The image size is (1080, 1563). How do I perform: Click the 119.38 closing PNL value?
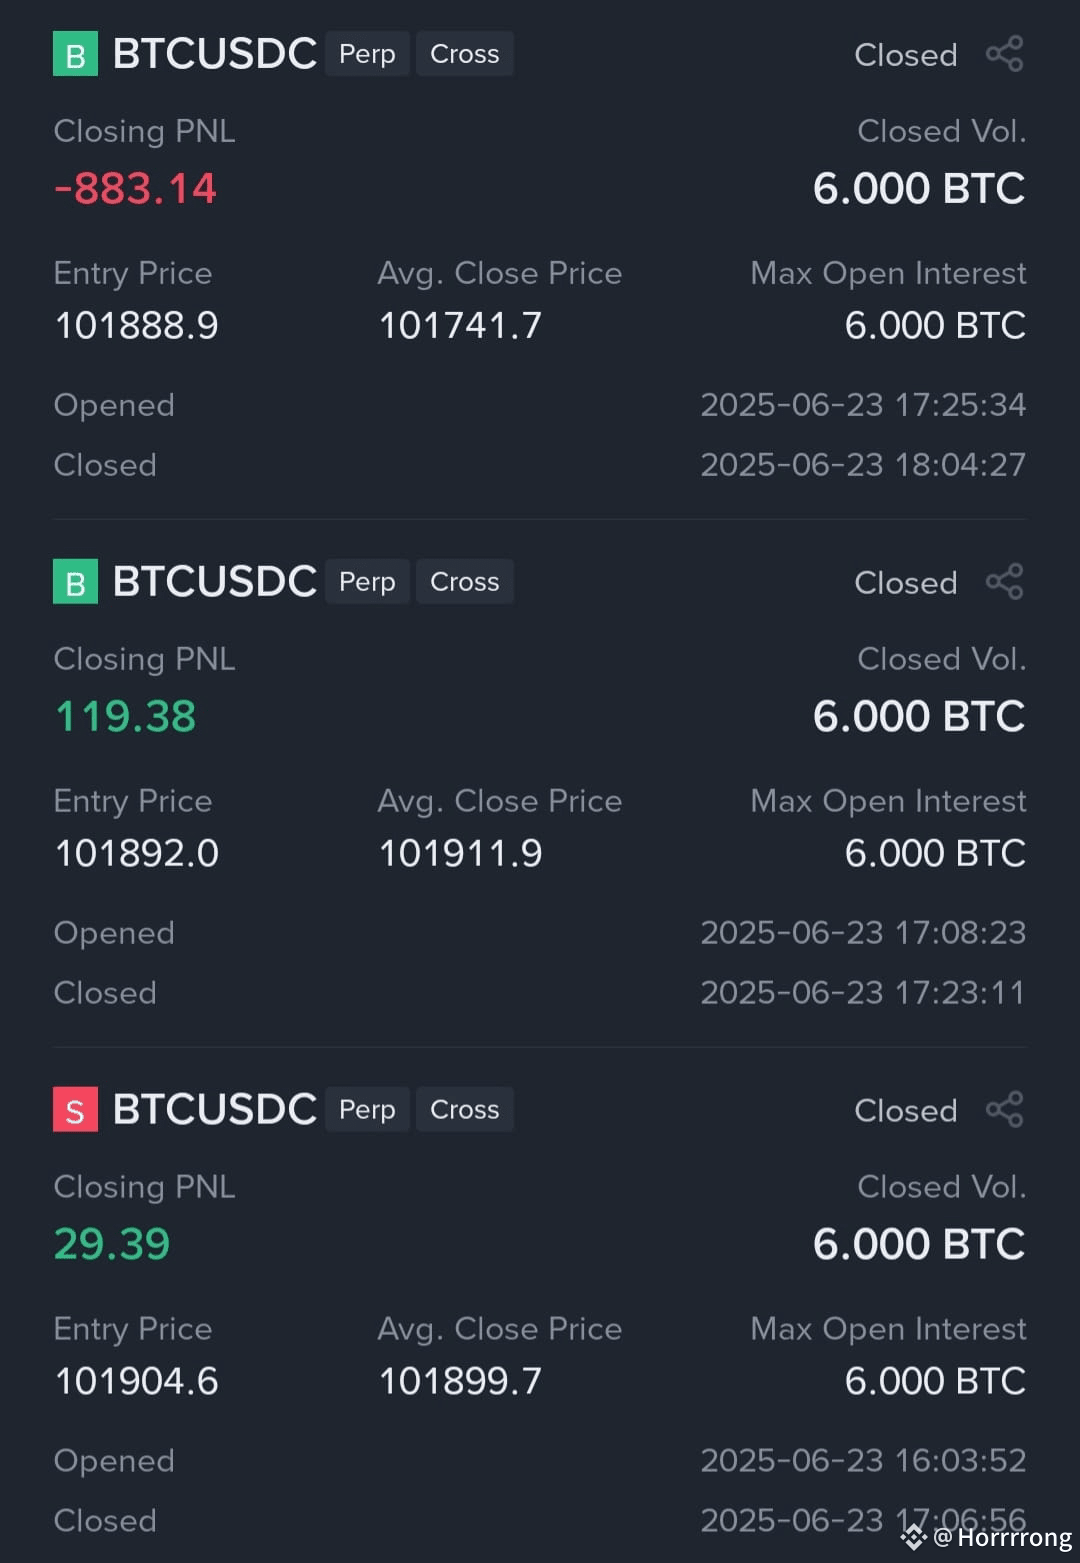pyautogui.click(x=125, y=717)
